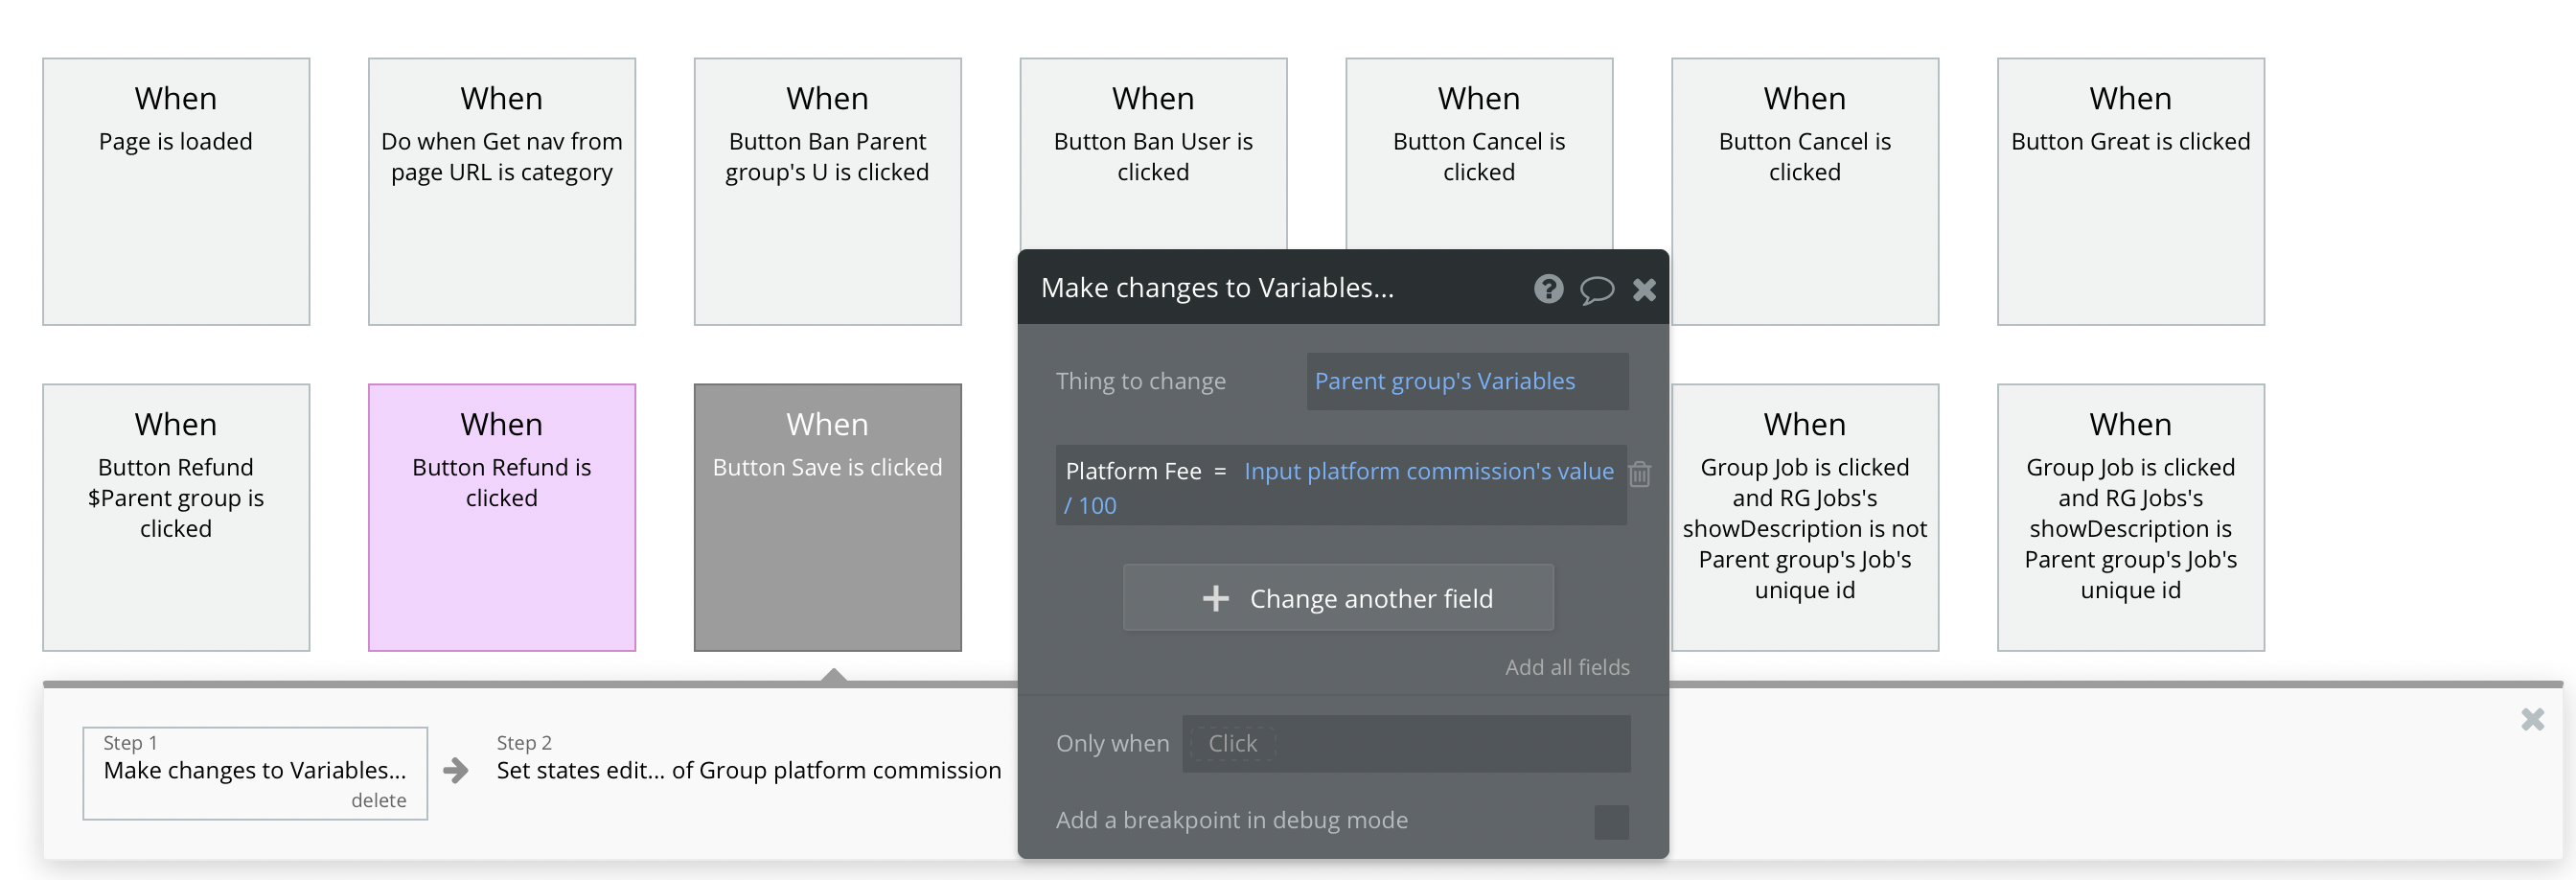Click the plus icon for another field
This screenshot has height=880, width=2576.
pyautogui.click(x=1215, y=598)
